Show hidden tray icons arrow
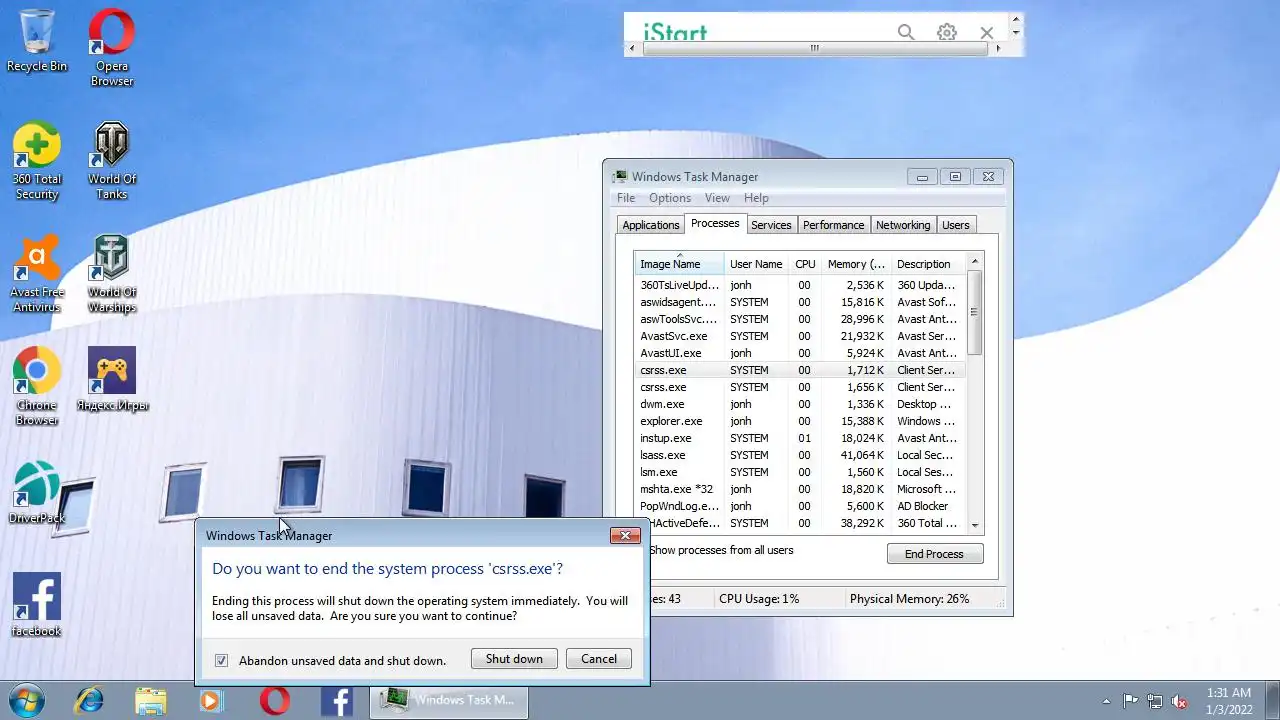The height and width of the screenshot is (720, 1280). pos(1106,701)
